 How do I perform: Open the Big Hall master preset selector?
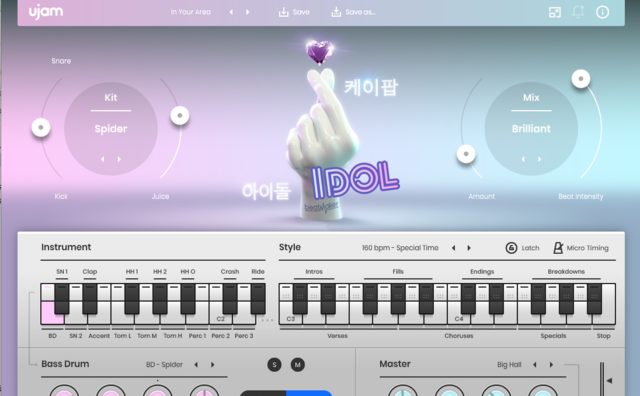pos(509,365)
